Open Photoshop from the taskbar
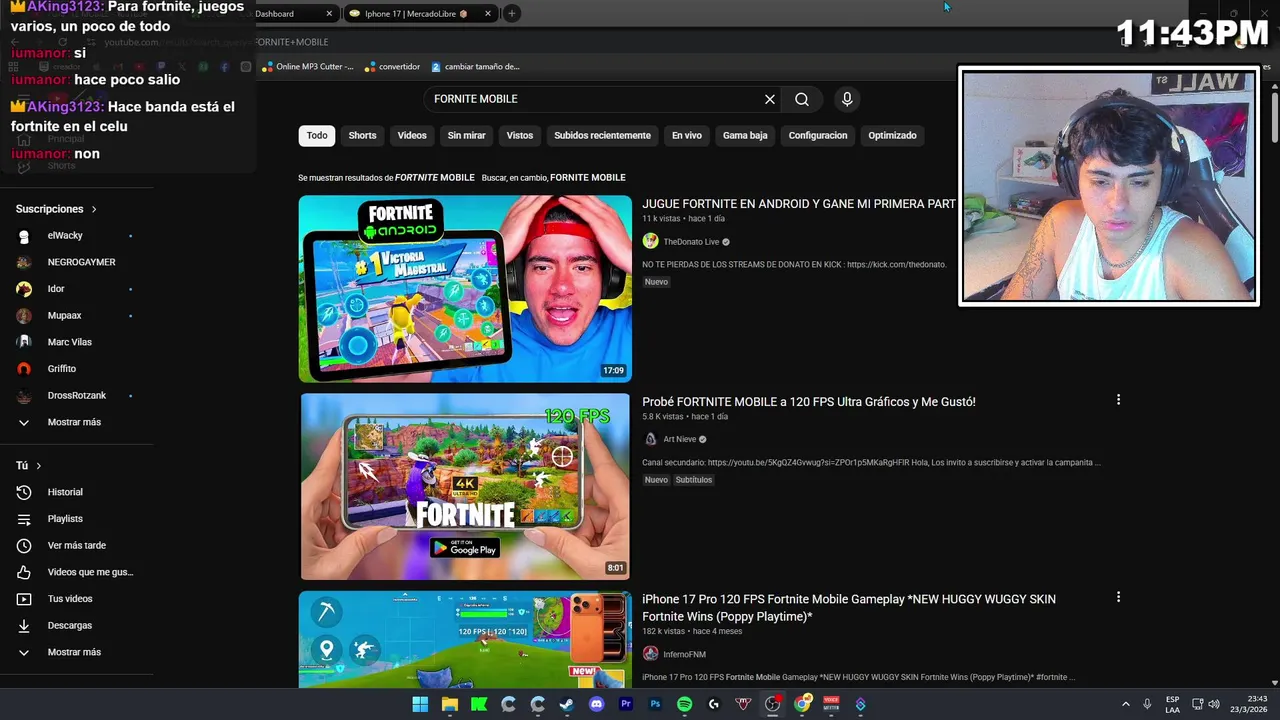 pos(655,704)
